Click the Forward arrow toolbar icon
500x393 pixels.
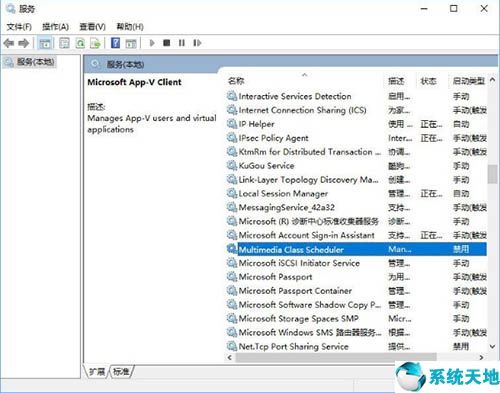point(24,43)
